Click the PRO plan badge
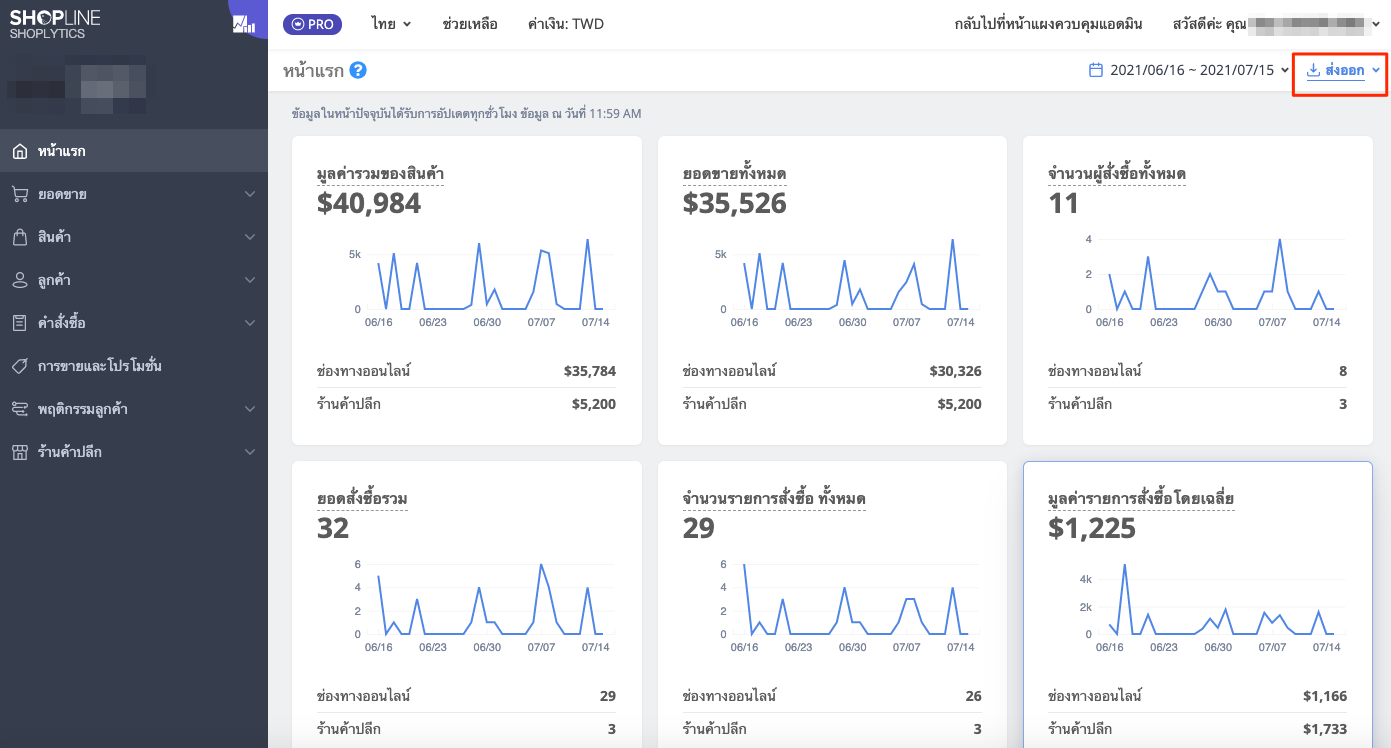 (313, 24)
